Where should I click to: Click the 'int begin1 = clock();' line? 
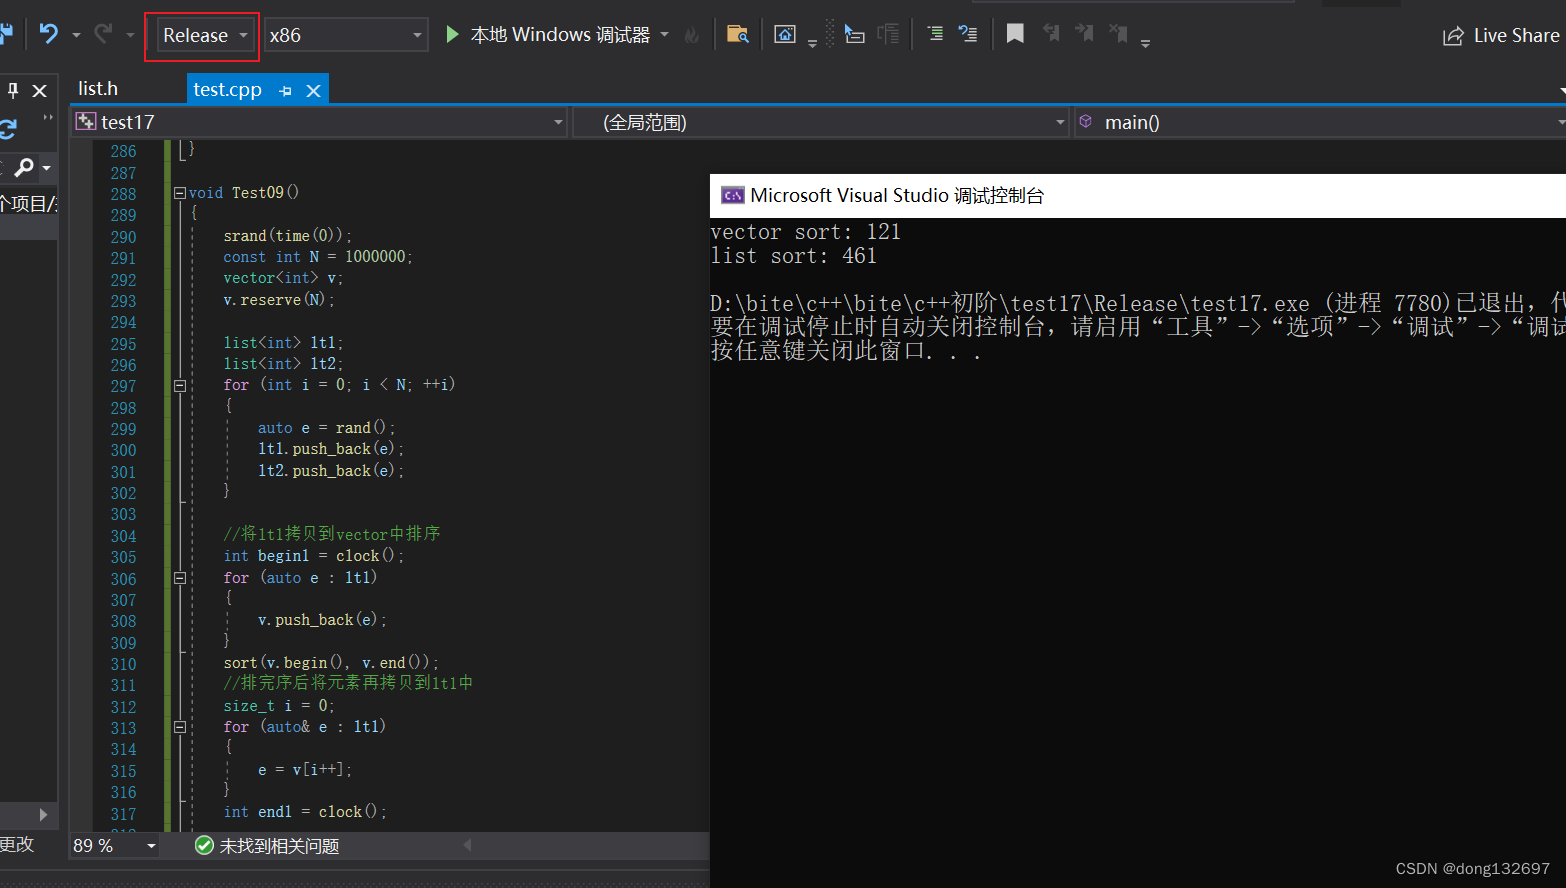point(314,556)
